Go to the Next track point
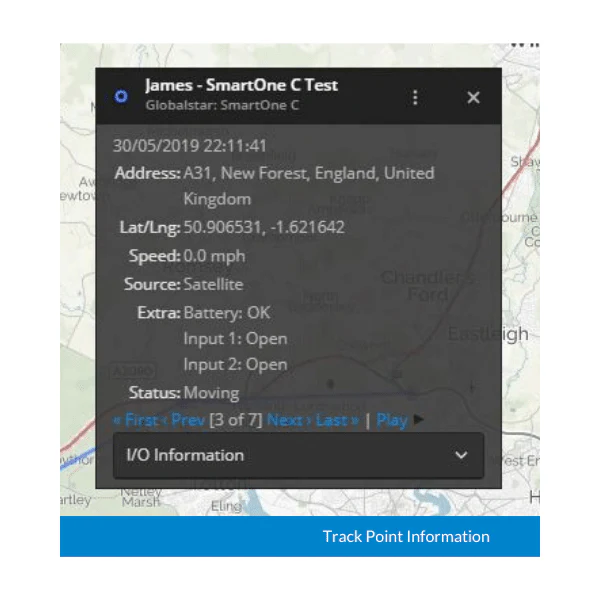 point(289,420)
